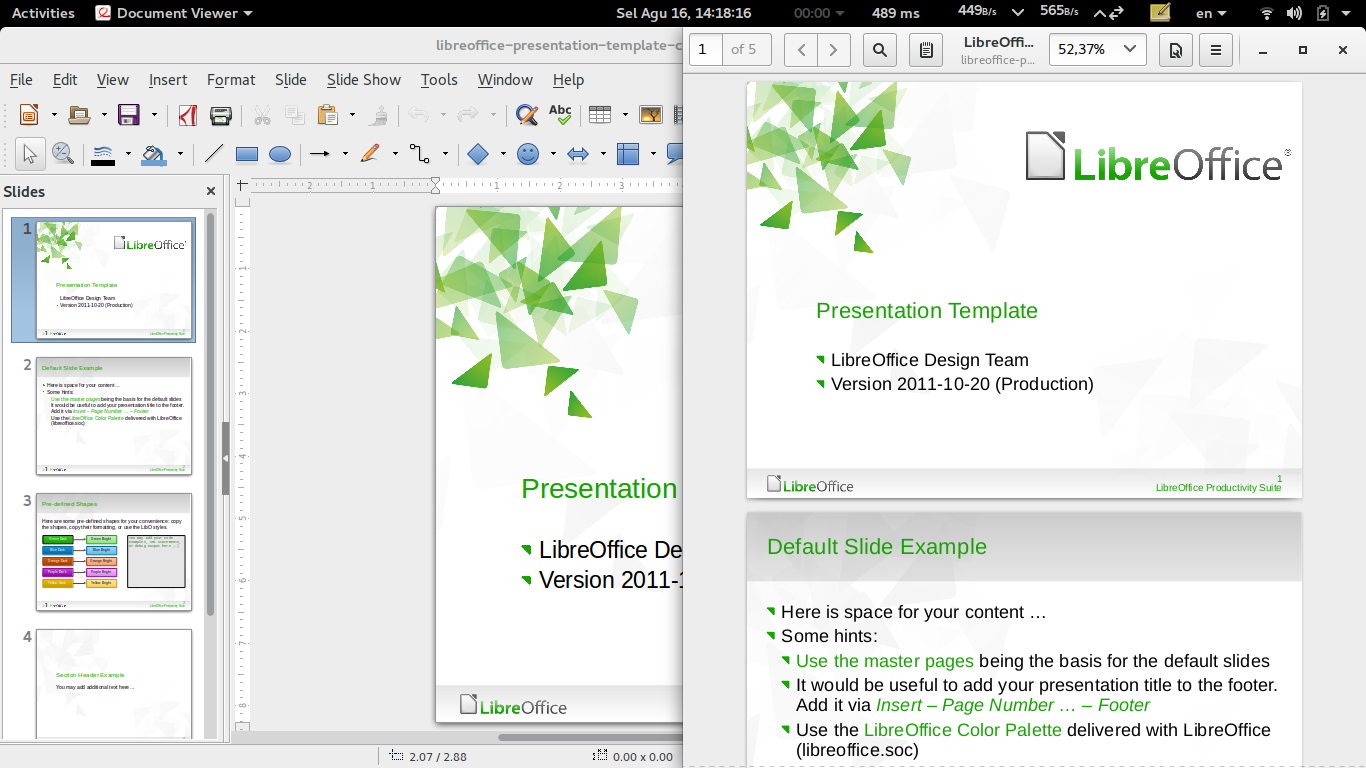Select the Flowchart shapes tool
Screen dimensions: 1366x768
click(x=628, y=154)
